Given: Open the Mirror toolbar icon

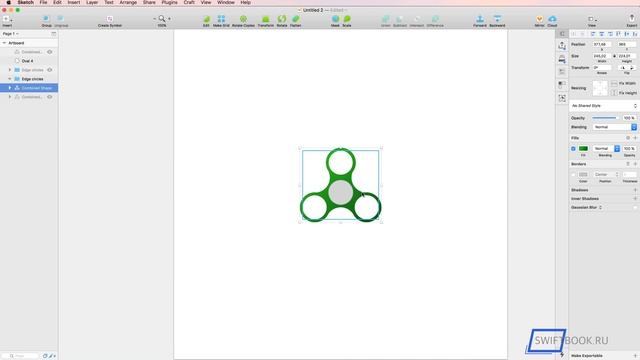Looking at the screenshot, I should [540, 19].
